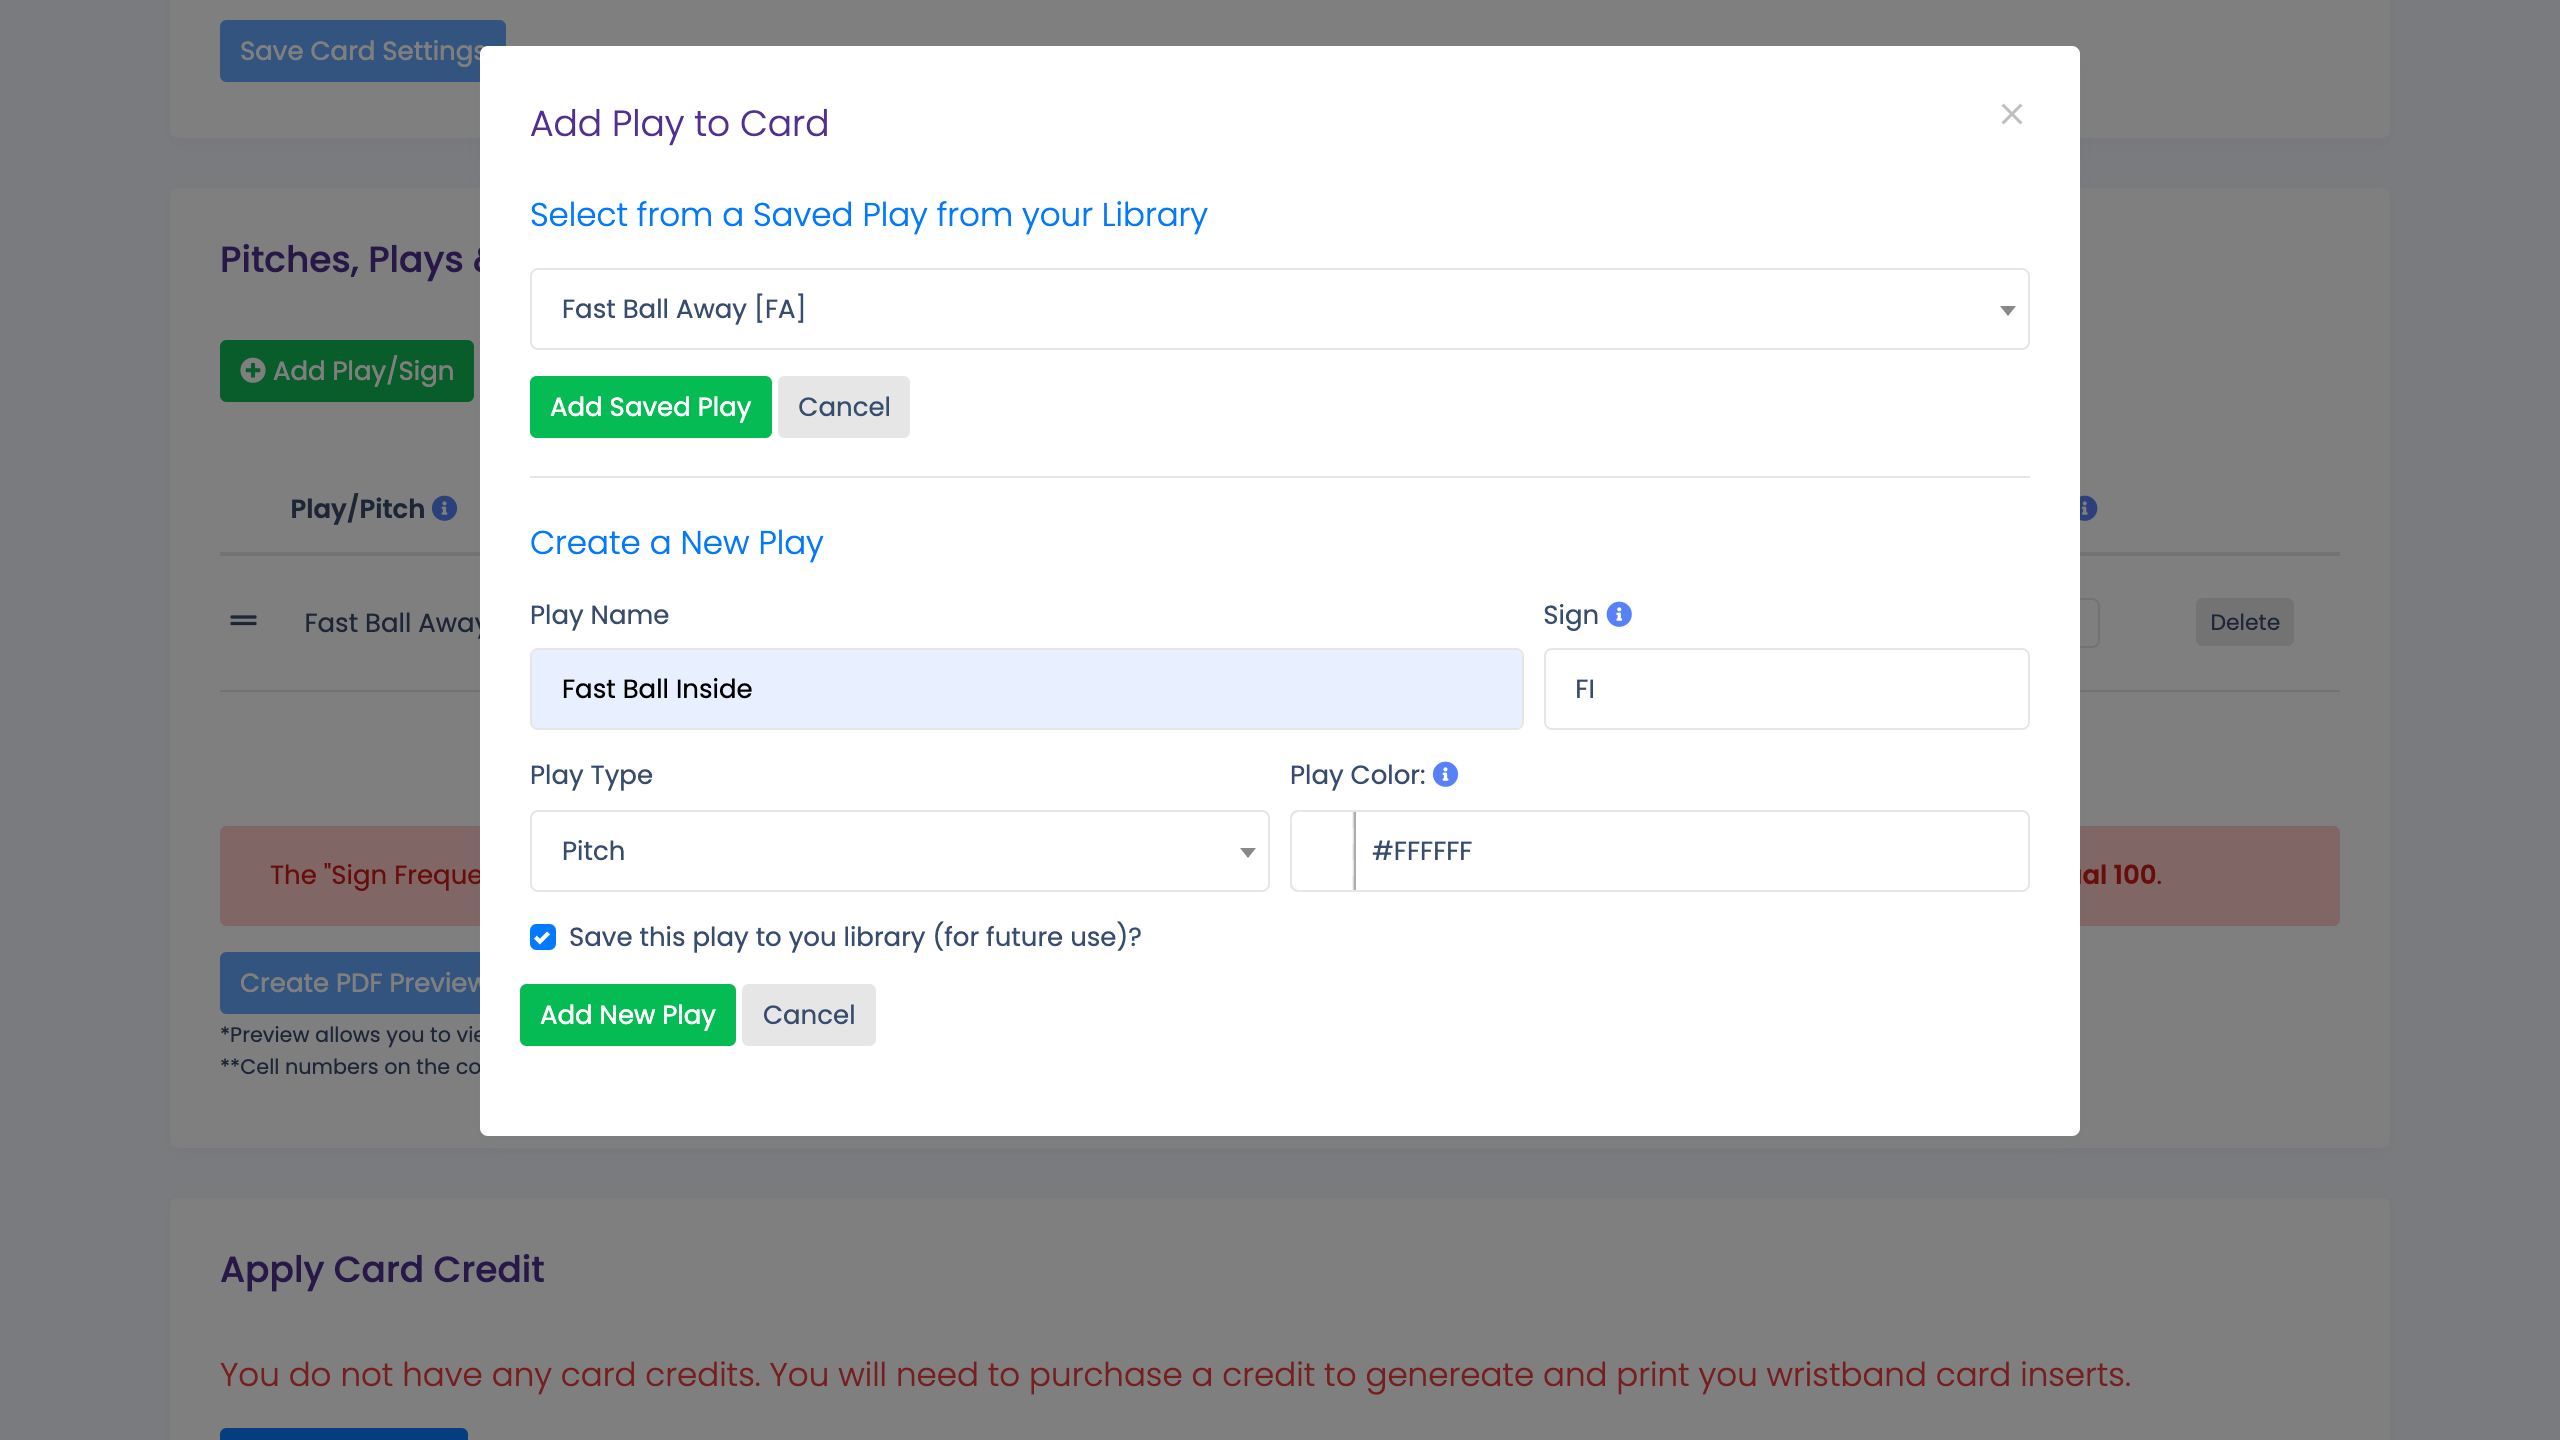The height and width of the screenshot is (1440, 2560).
Task: Click the Sign info icon
Action: point(1617,614)
